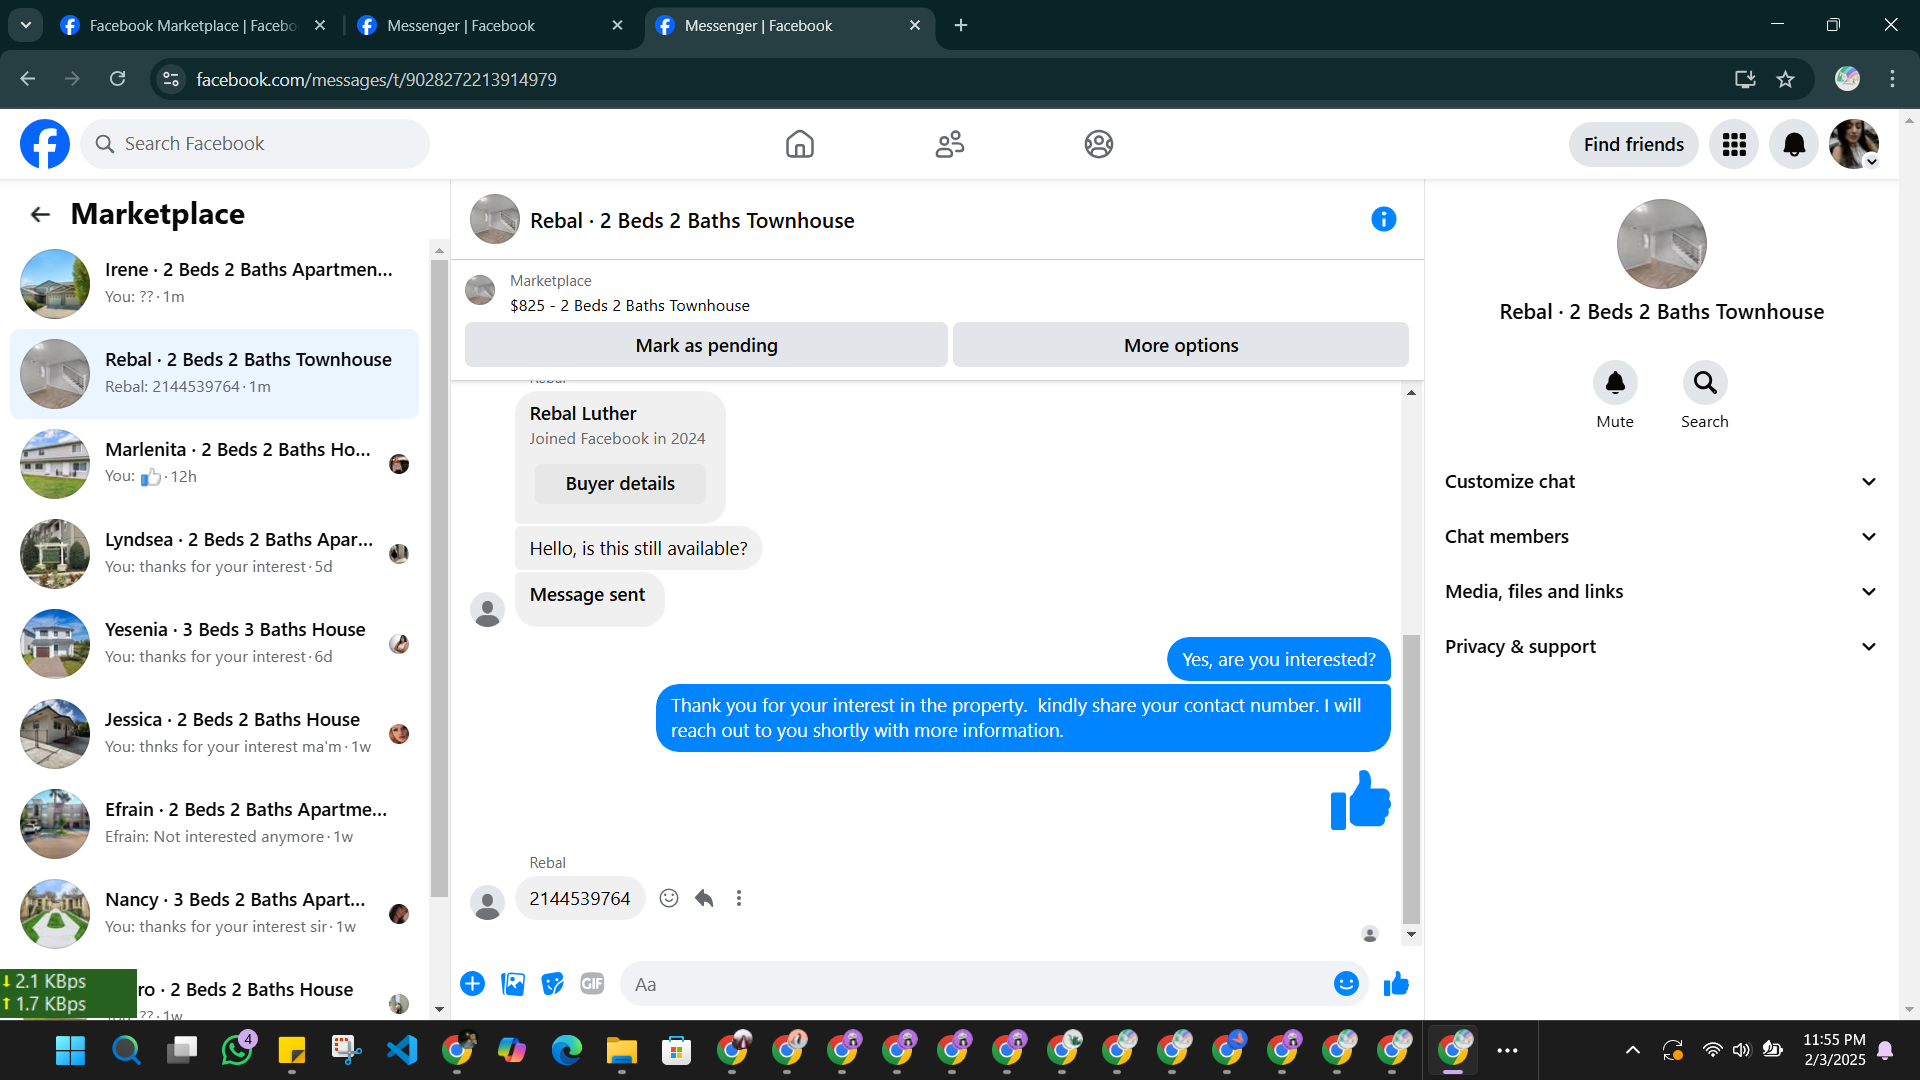1920x1080 pixels.
Task: Open Jessica's 2 Beds House conversation
Action: pyautogui.click(x=215, y=734)
